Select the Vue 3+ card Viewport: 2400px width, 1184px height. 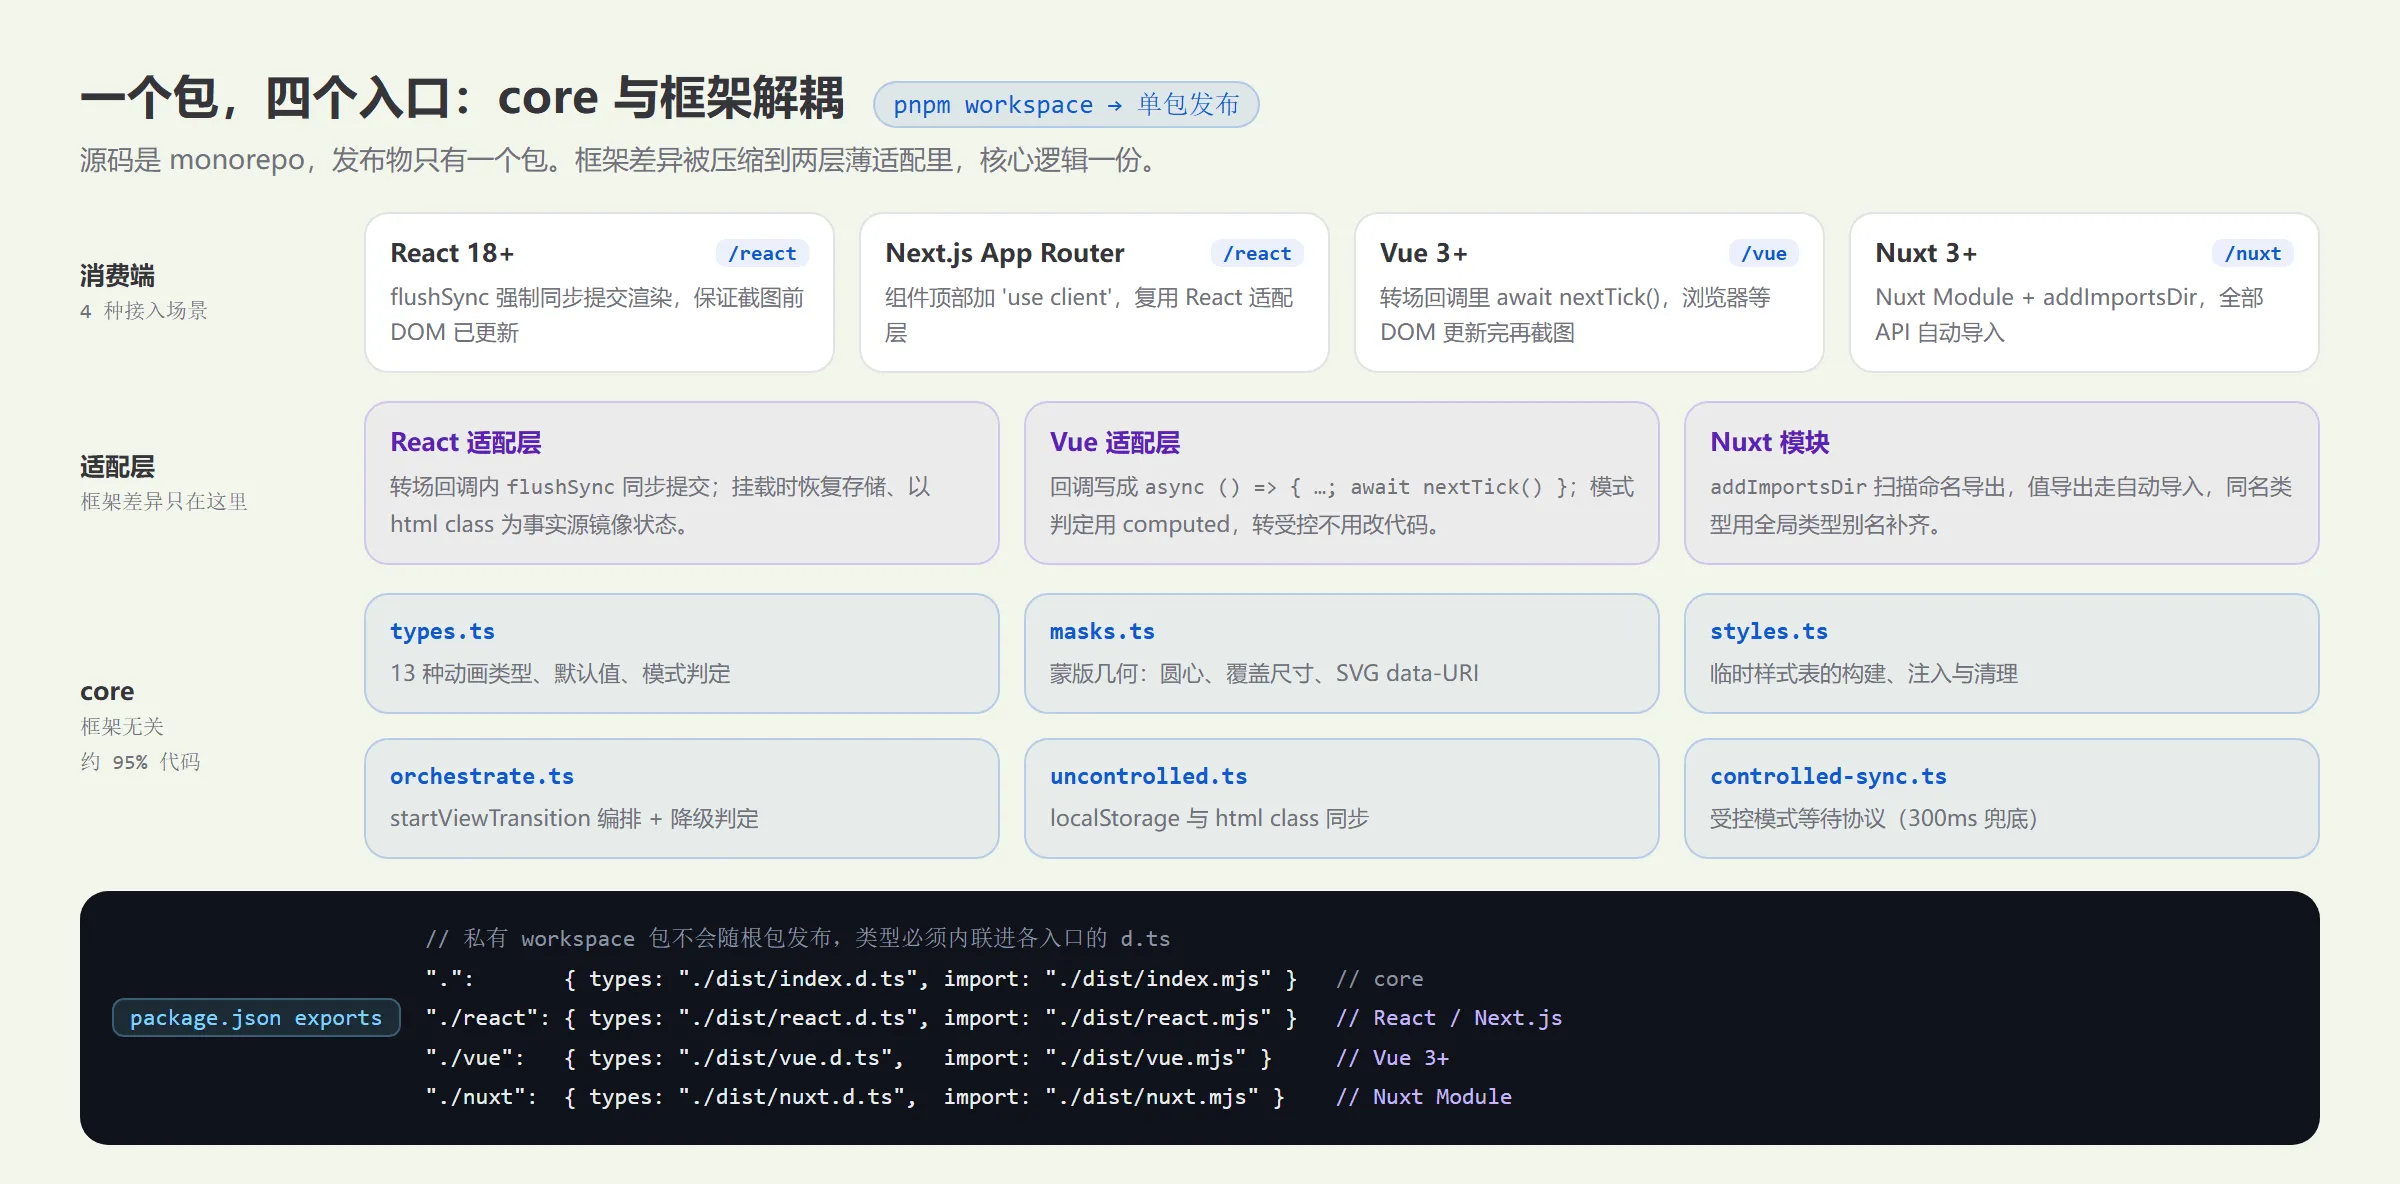(1589, 292)
